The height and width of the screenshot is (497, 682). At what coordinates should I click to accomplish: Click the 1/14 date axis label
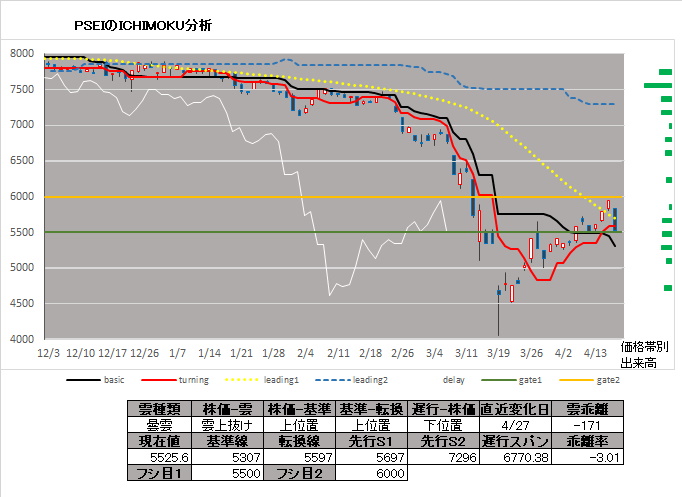[210, 353]
